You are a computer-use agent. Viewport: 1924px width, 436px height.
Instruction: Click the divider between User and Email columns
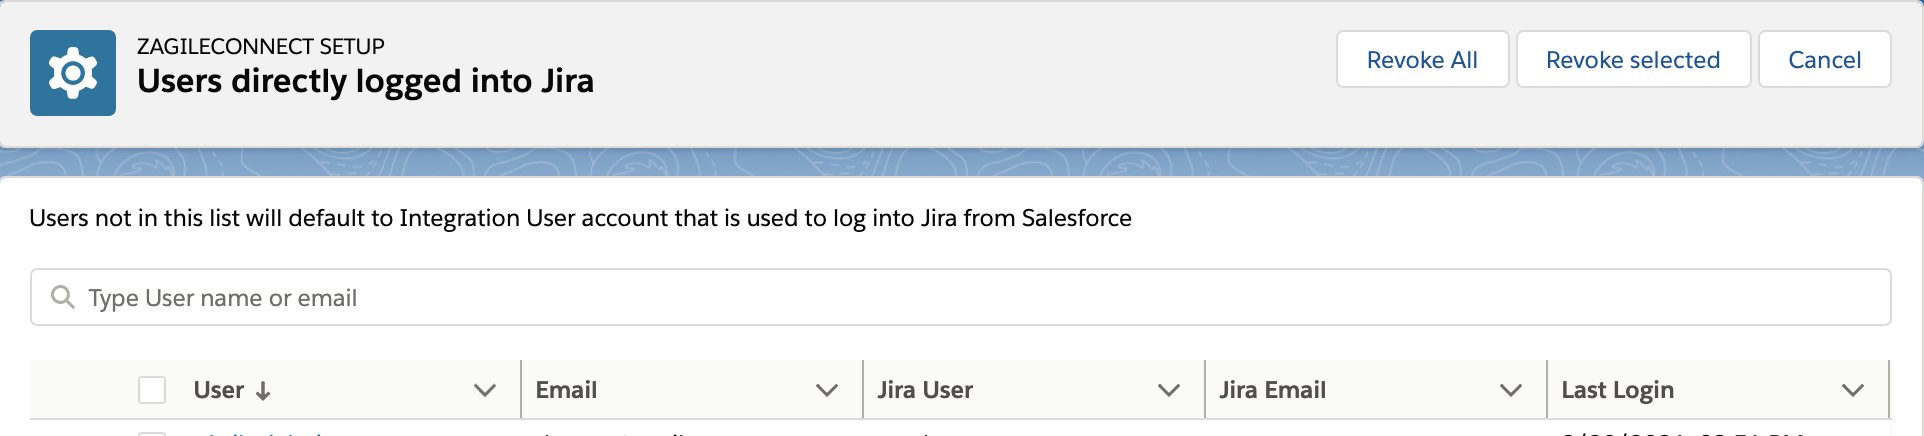point(521,390)
